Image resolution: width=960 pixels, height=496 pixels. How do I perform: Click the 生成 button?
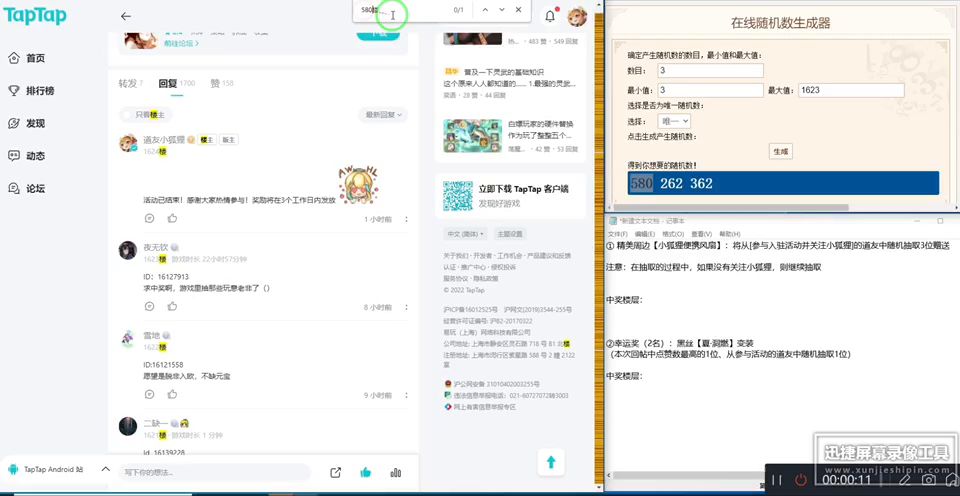[780, 151]
